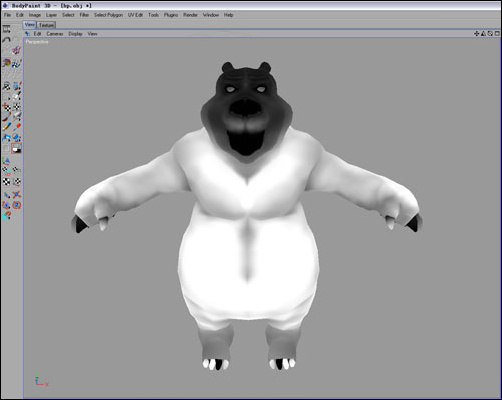Click the red circular ring icon

(x=17, y=205)
